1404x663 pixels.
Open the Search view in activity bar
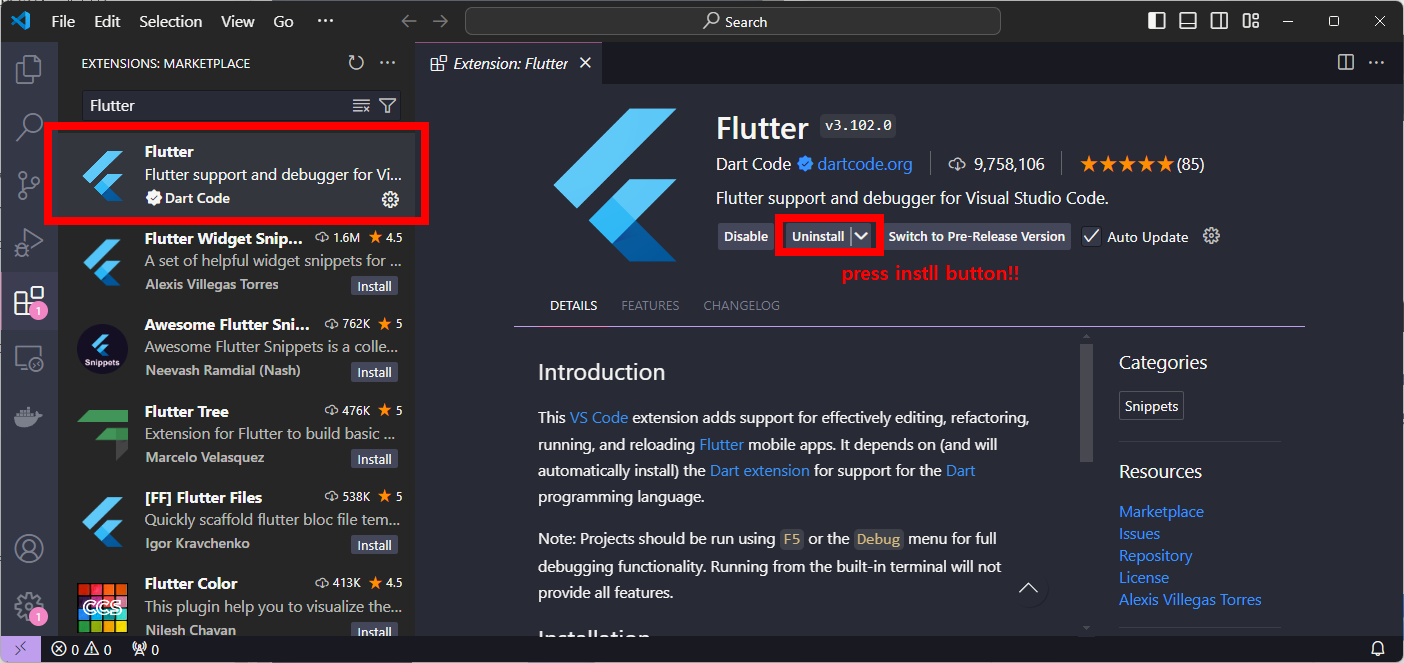(29, 126)
